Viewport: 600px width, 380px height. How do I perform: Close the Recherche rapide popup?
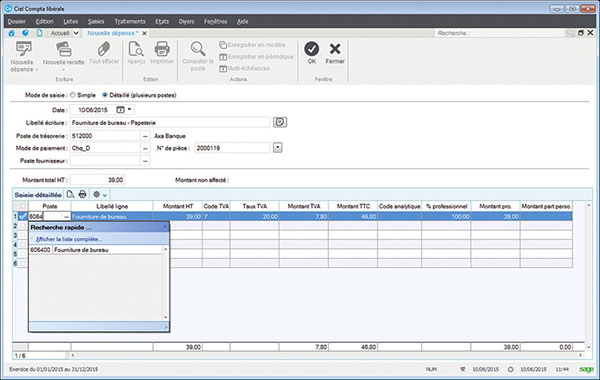pos(165,227)
